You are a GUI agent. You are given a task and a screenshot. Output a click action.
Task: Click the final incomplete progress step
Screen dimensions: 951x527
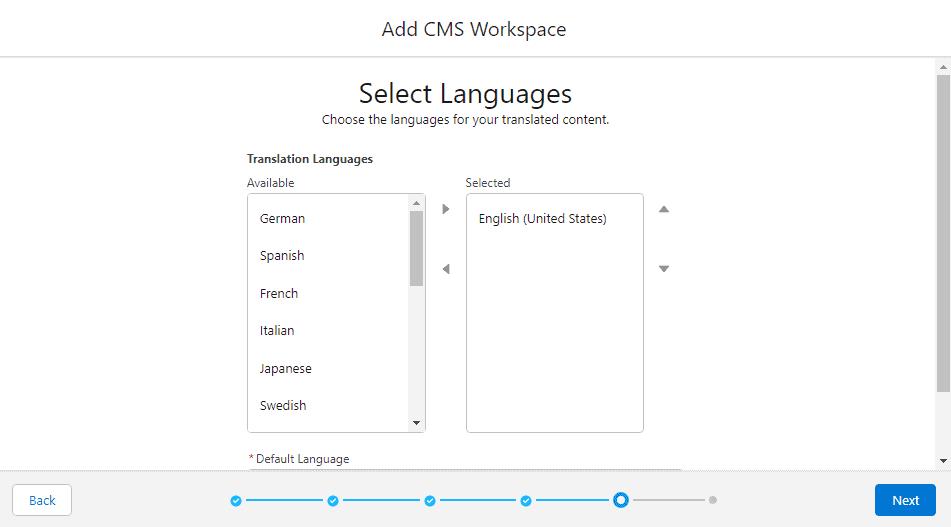(713, 500)
